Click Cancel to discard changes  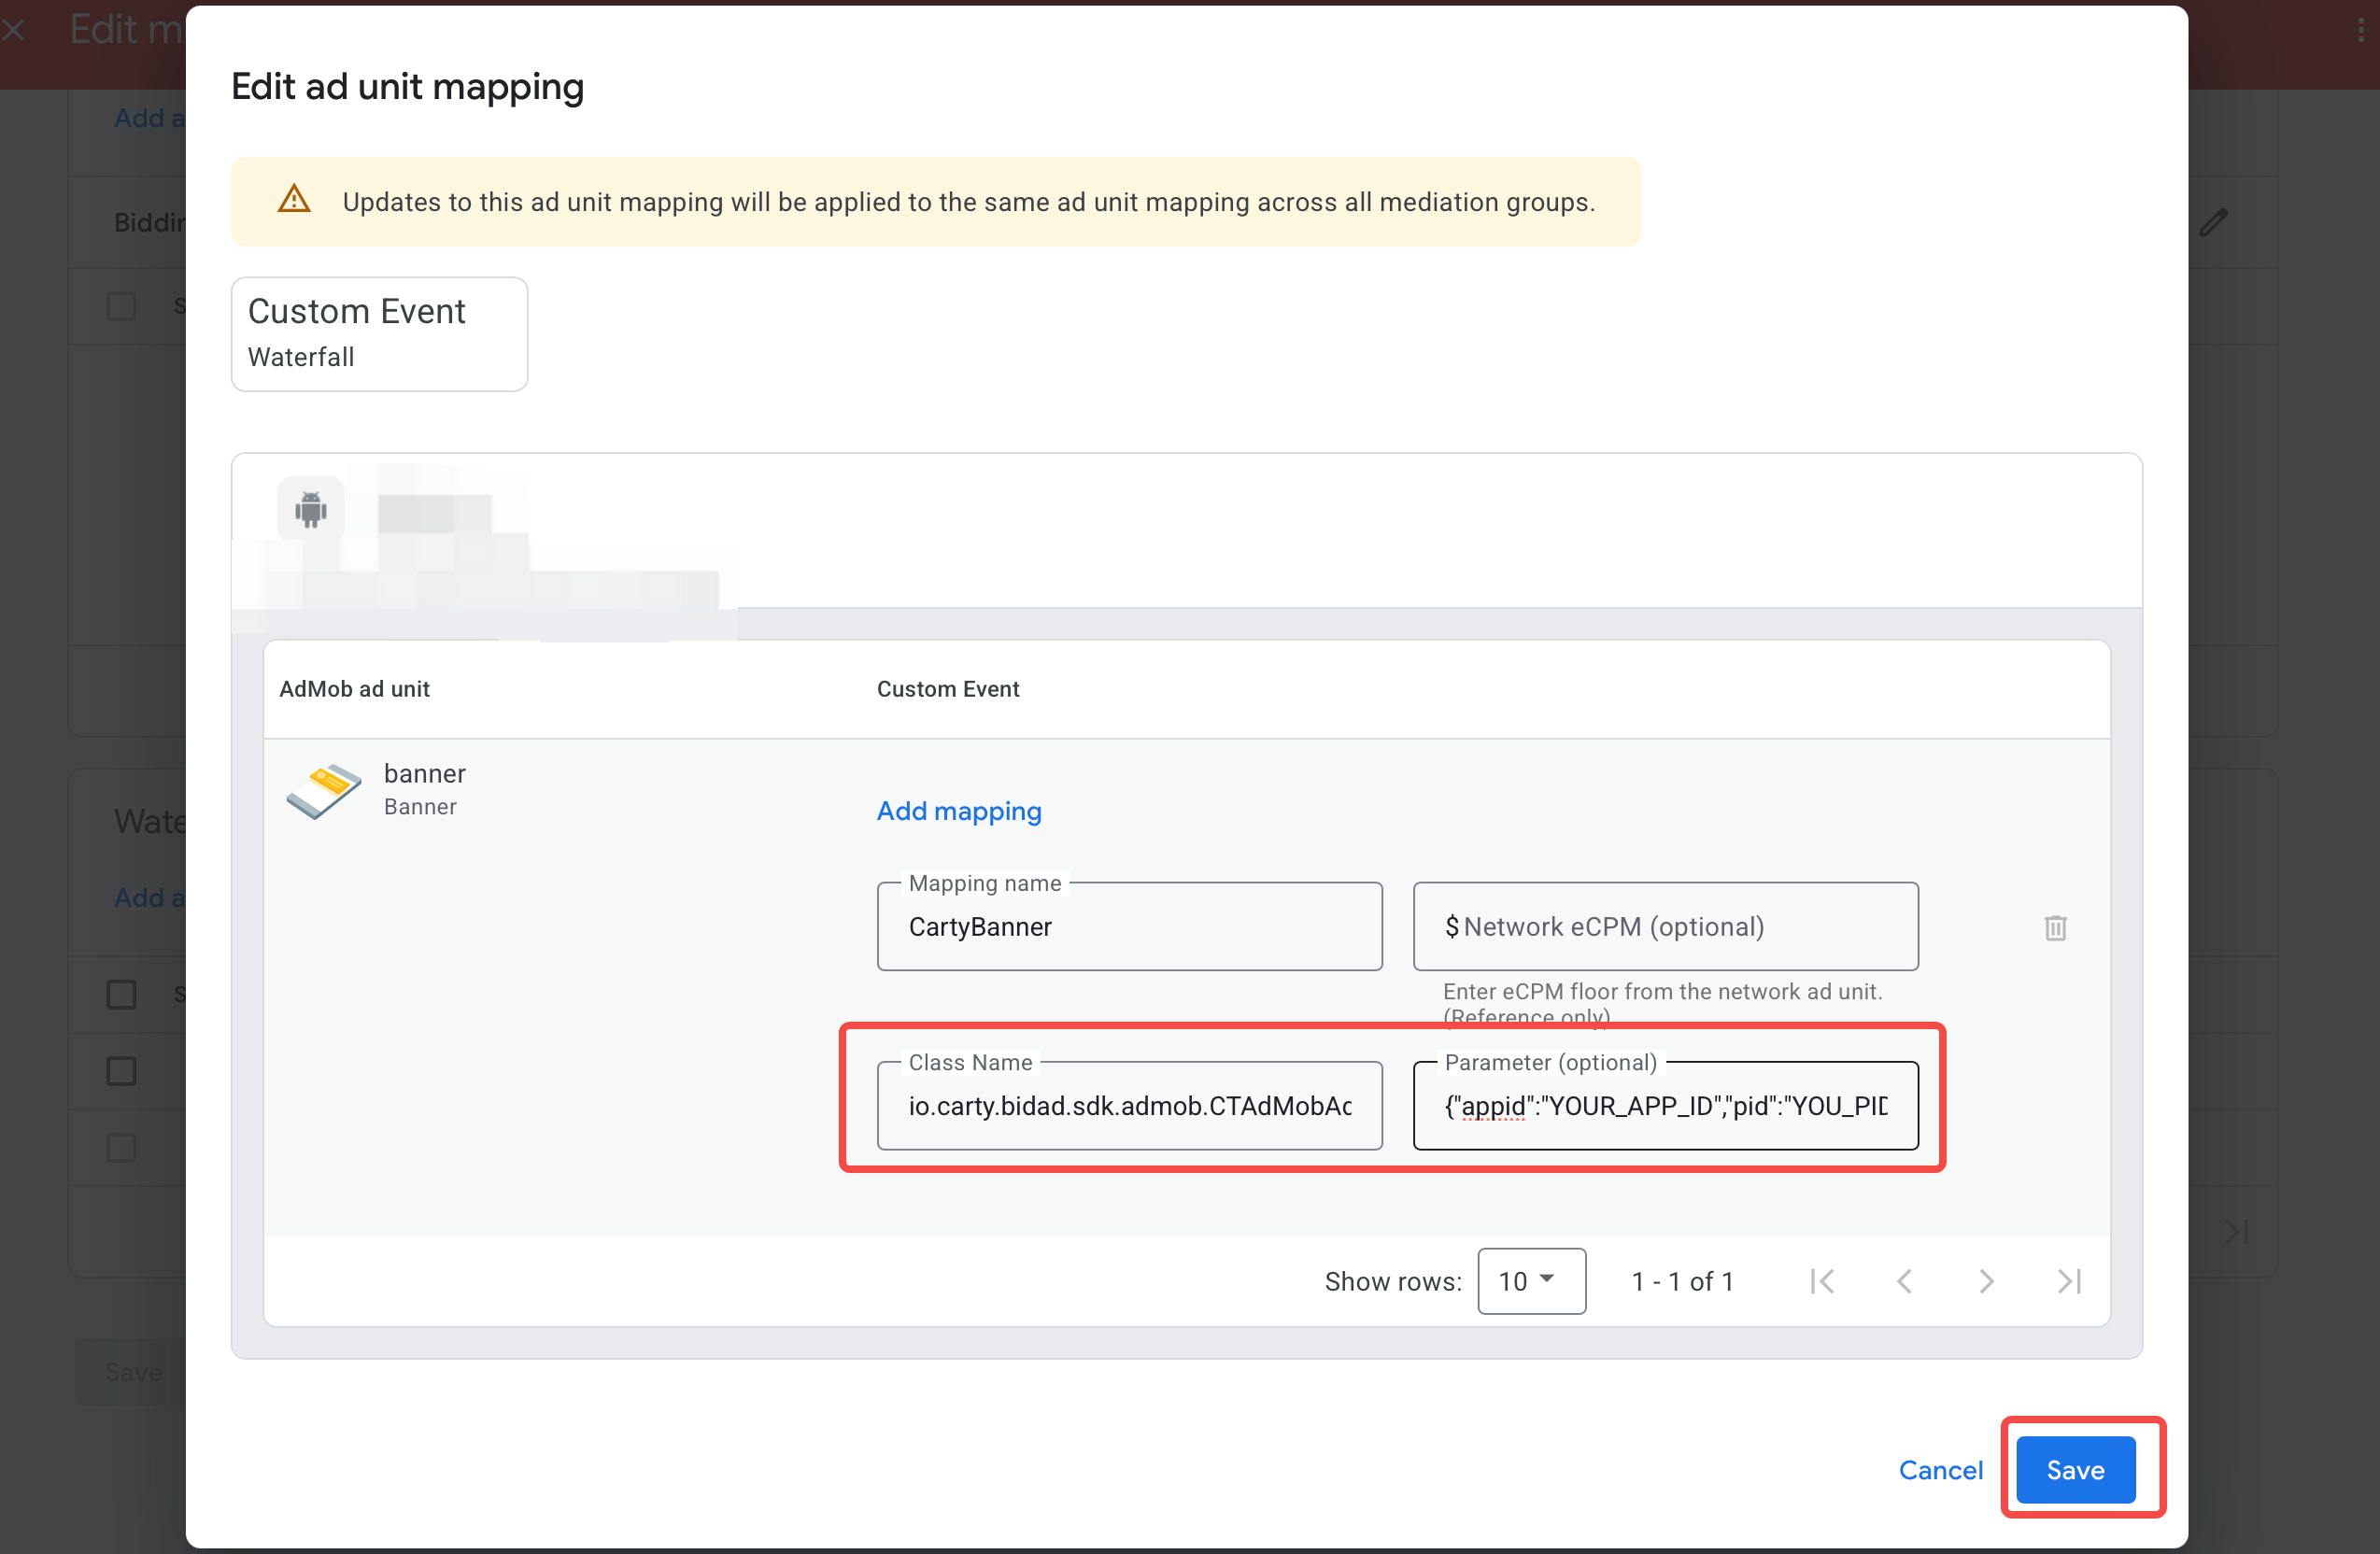(x=1940, y=1469)
